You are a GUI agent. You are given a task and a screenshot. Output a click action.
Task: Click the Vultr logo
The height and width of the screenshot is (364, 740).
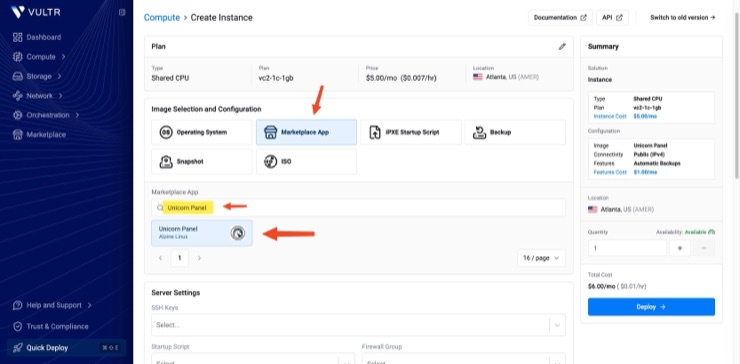pos(36,12)
